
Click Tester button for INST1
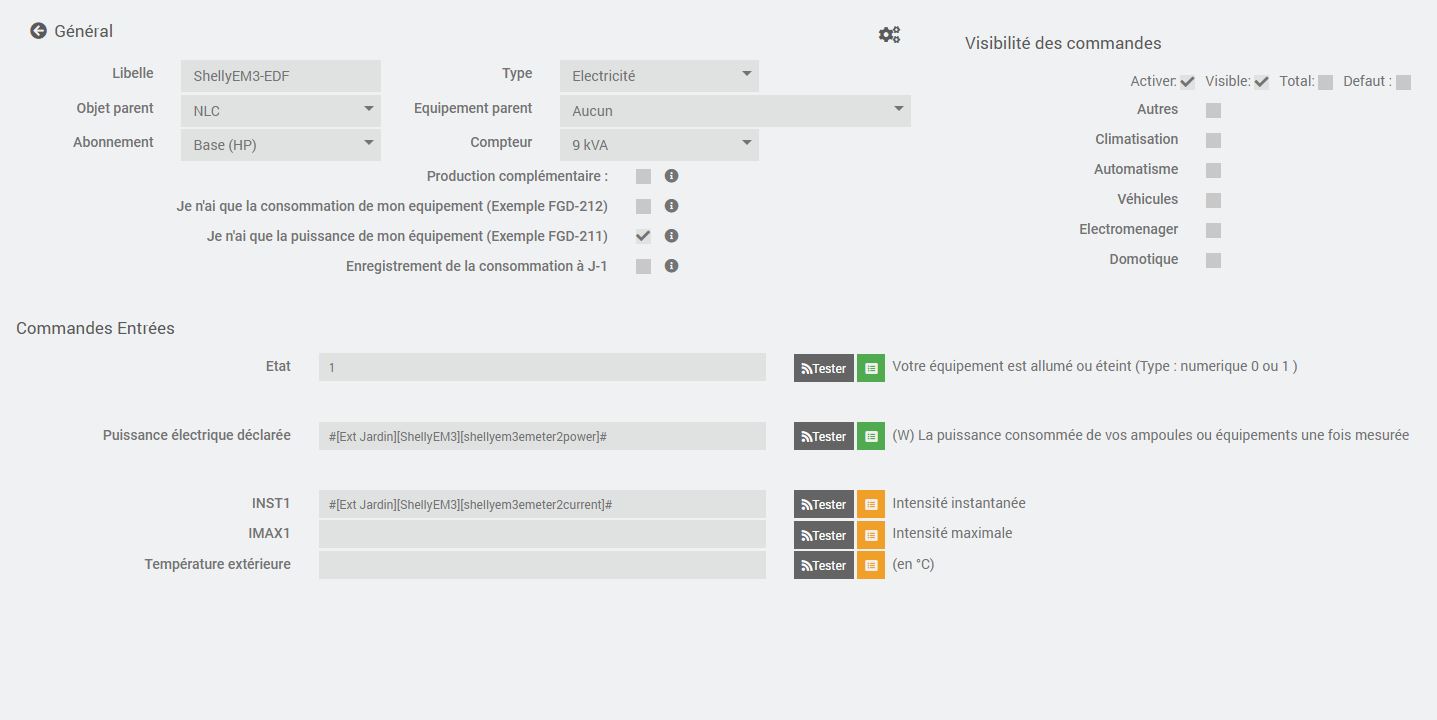pos(824,504)
